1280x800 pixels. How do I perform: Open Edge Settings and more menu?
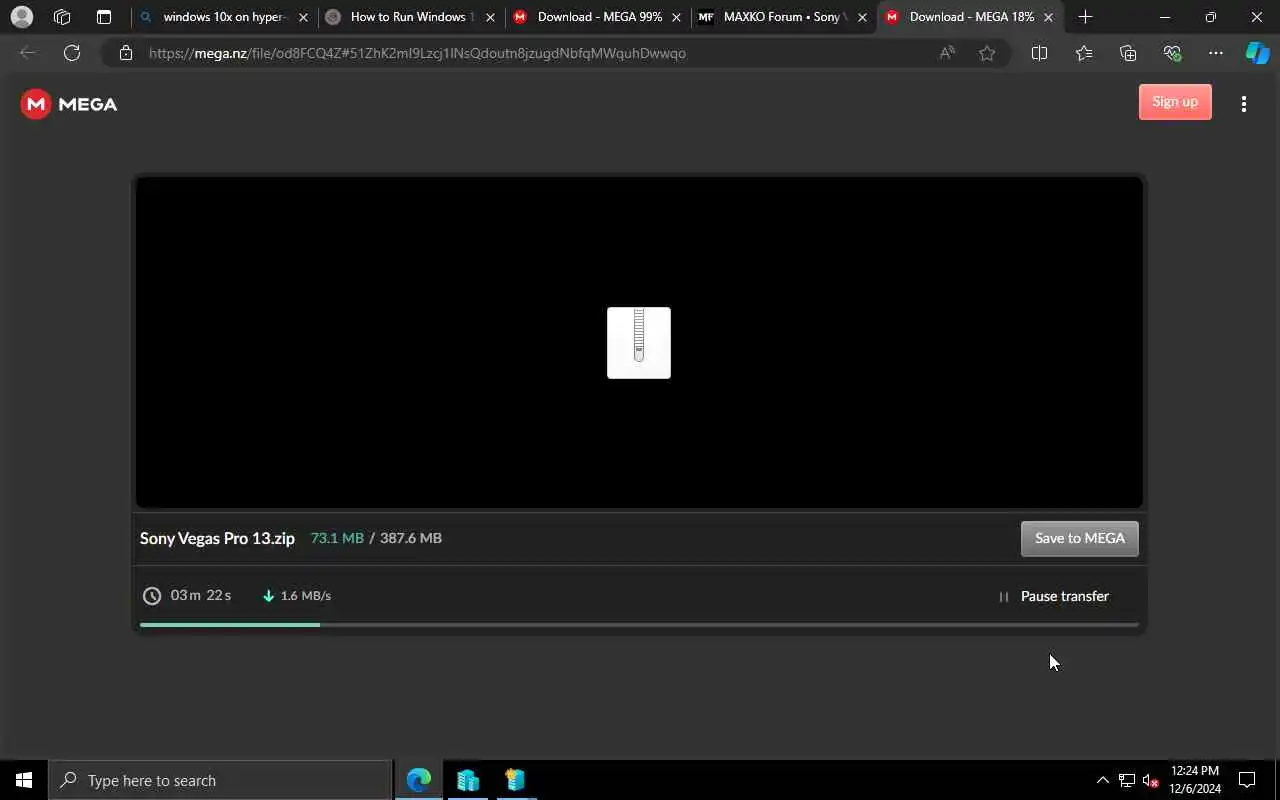point(1216,53)
